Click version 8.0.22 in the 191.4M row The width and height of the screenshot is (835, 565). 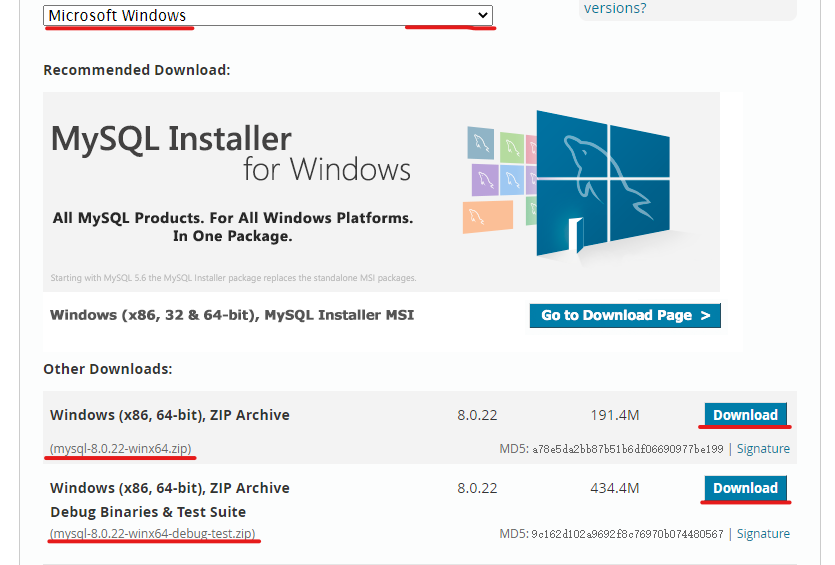pos(477,415)
